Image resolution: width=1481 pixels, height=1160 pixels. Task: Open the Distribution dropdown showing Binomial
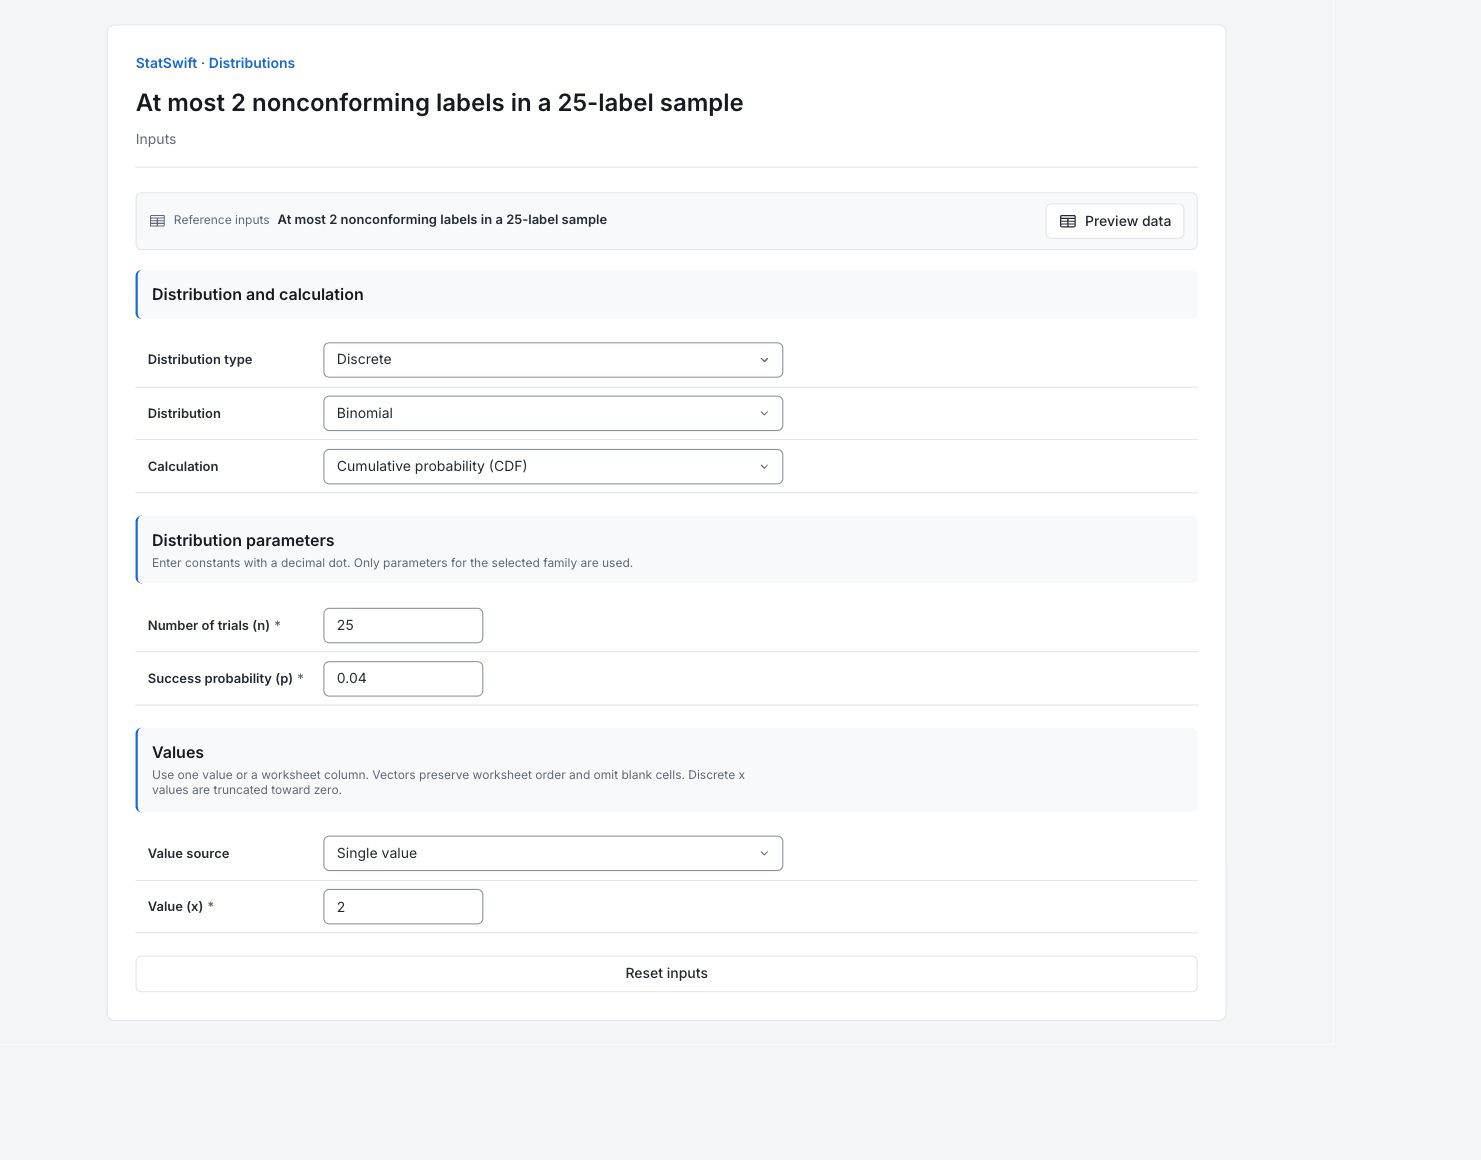tap(553, 413)
